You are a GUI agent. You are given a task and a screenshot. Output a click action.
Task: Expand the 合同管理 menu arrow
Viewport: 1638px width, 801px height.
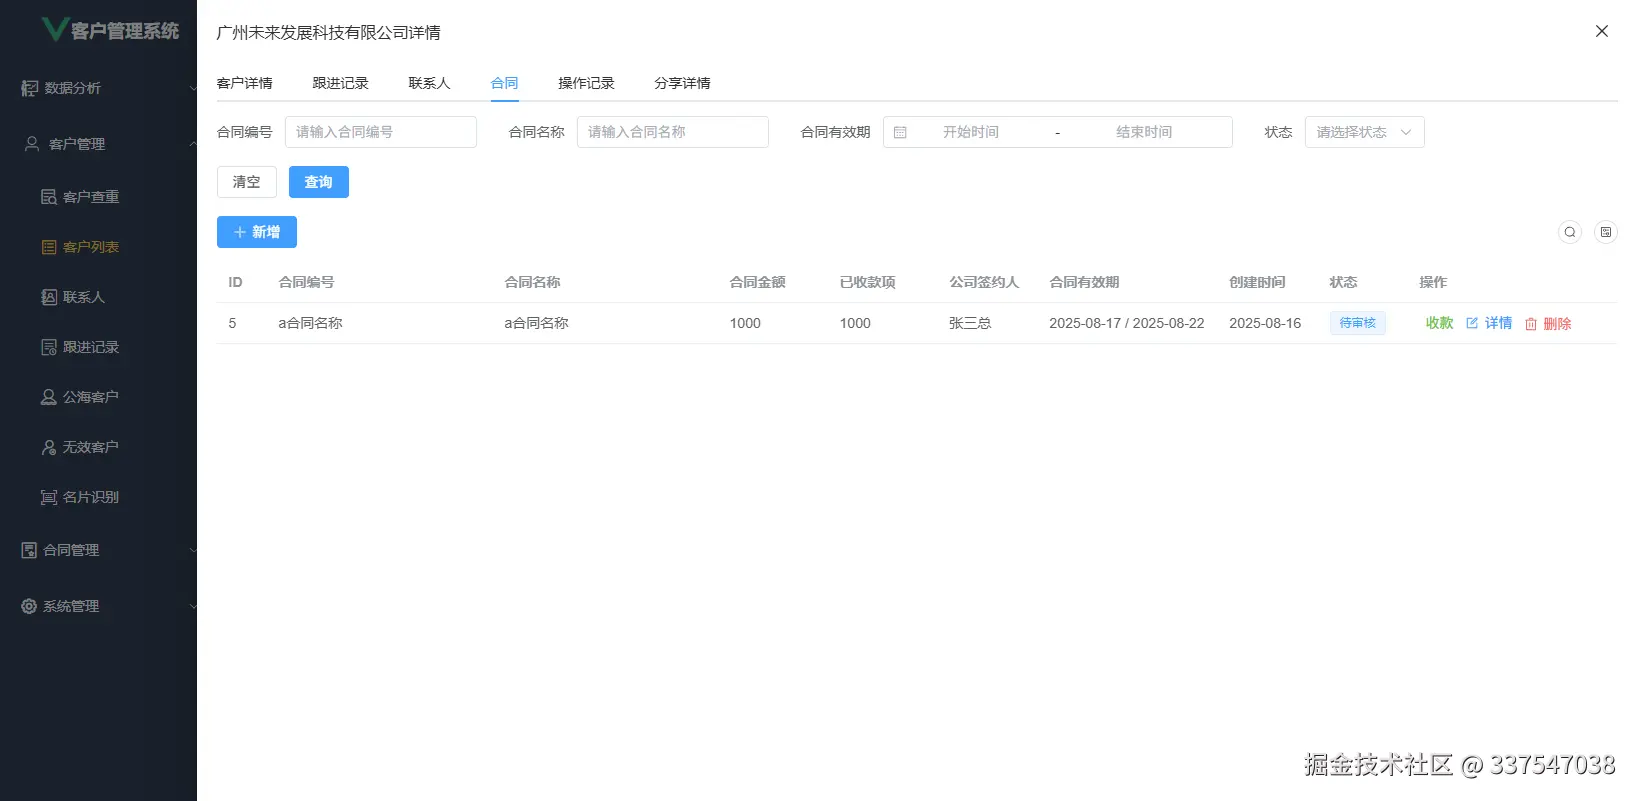point(193,550)
